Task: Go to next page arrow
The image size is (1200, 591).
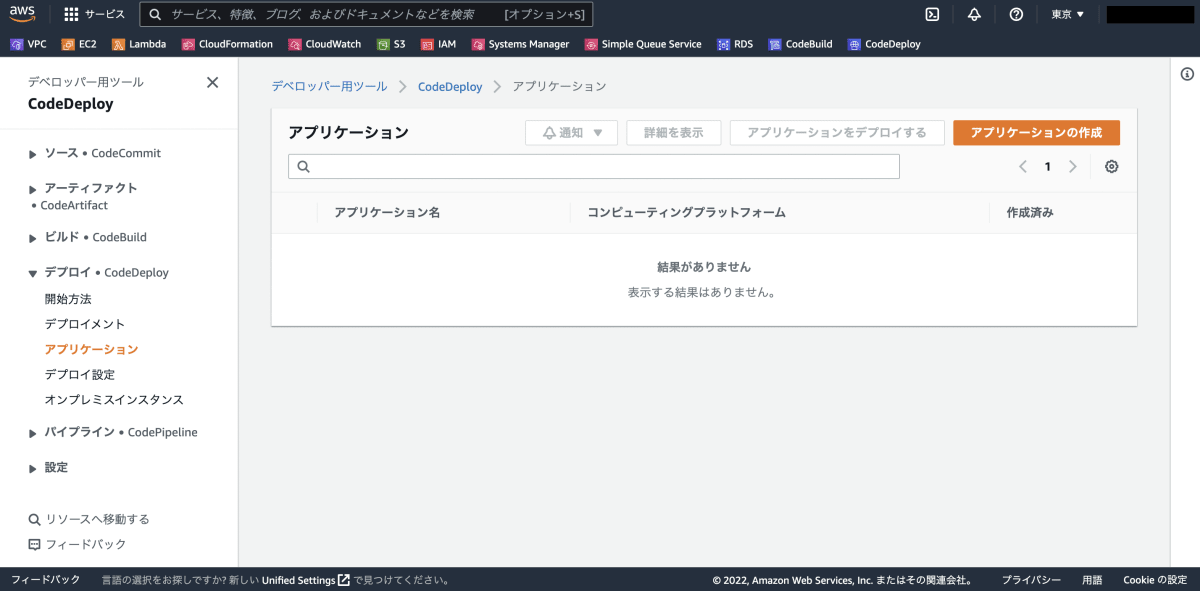Action: (1073, 167)
